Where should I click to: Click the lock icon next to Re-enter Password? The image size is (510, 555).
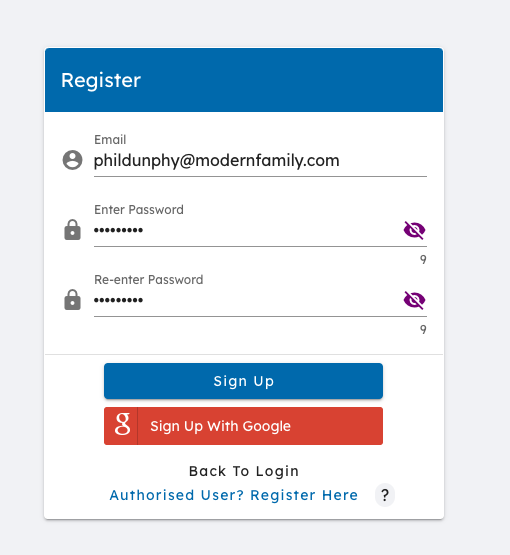point(73,300)
